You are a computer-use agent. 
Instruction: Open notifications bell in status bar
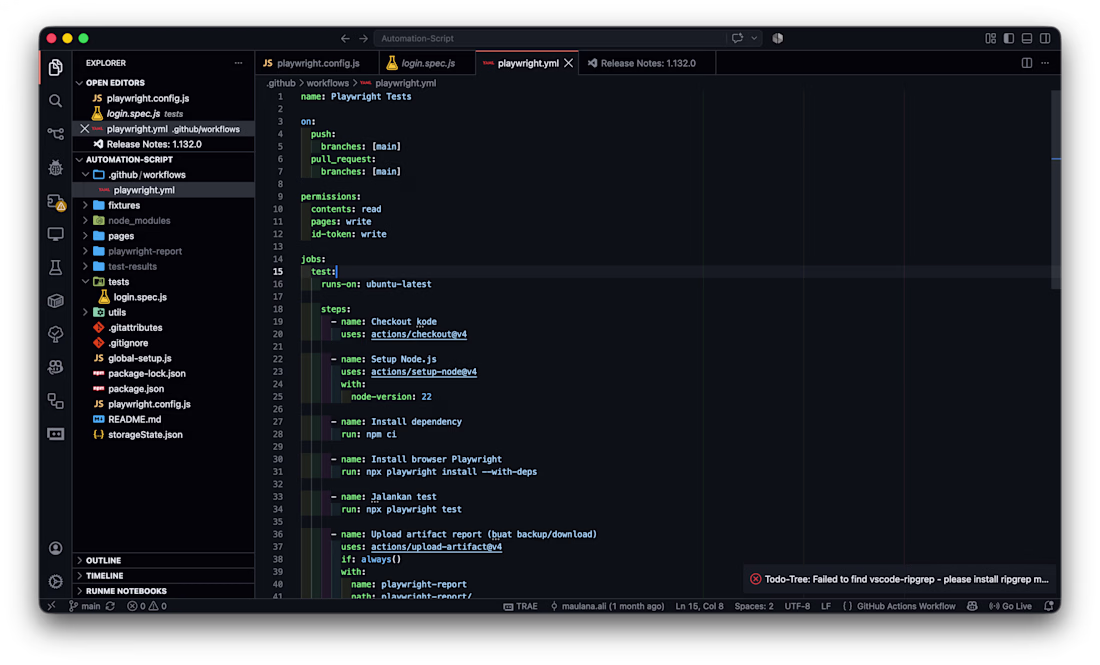click(1049, 606)
